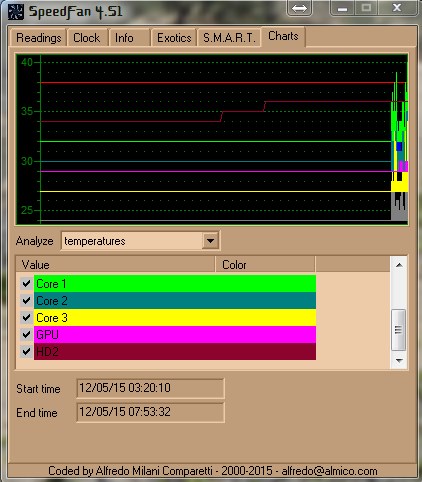Toggle the HD2 checkbox
The width and height of the screenshot is (422, 482).
click(26, 351)
